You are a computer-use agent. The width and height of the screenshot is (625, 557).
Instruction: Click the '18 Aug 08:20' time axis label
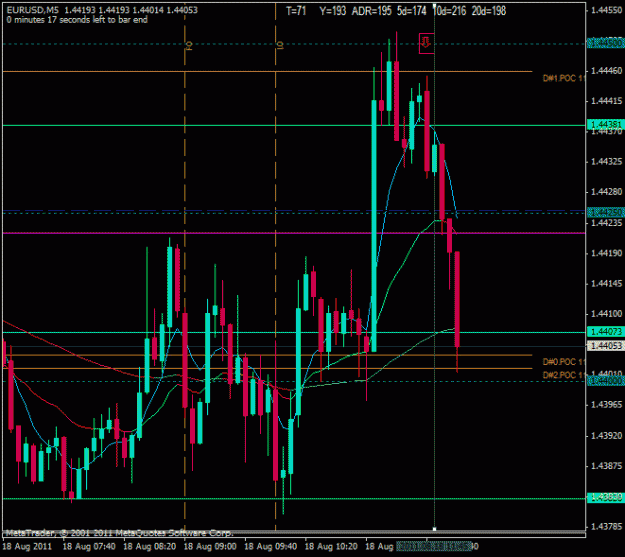click(150, 546)
